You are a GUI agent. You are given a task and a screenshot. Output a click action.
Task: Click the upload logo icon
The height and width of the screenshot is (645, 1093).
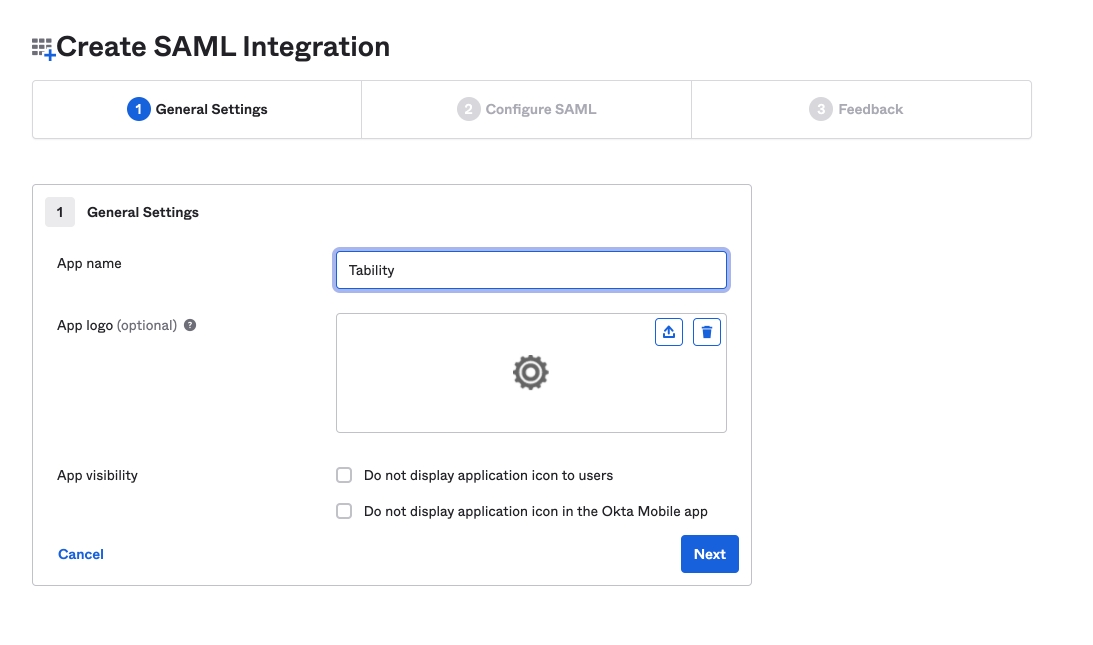tap(669, 332)
